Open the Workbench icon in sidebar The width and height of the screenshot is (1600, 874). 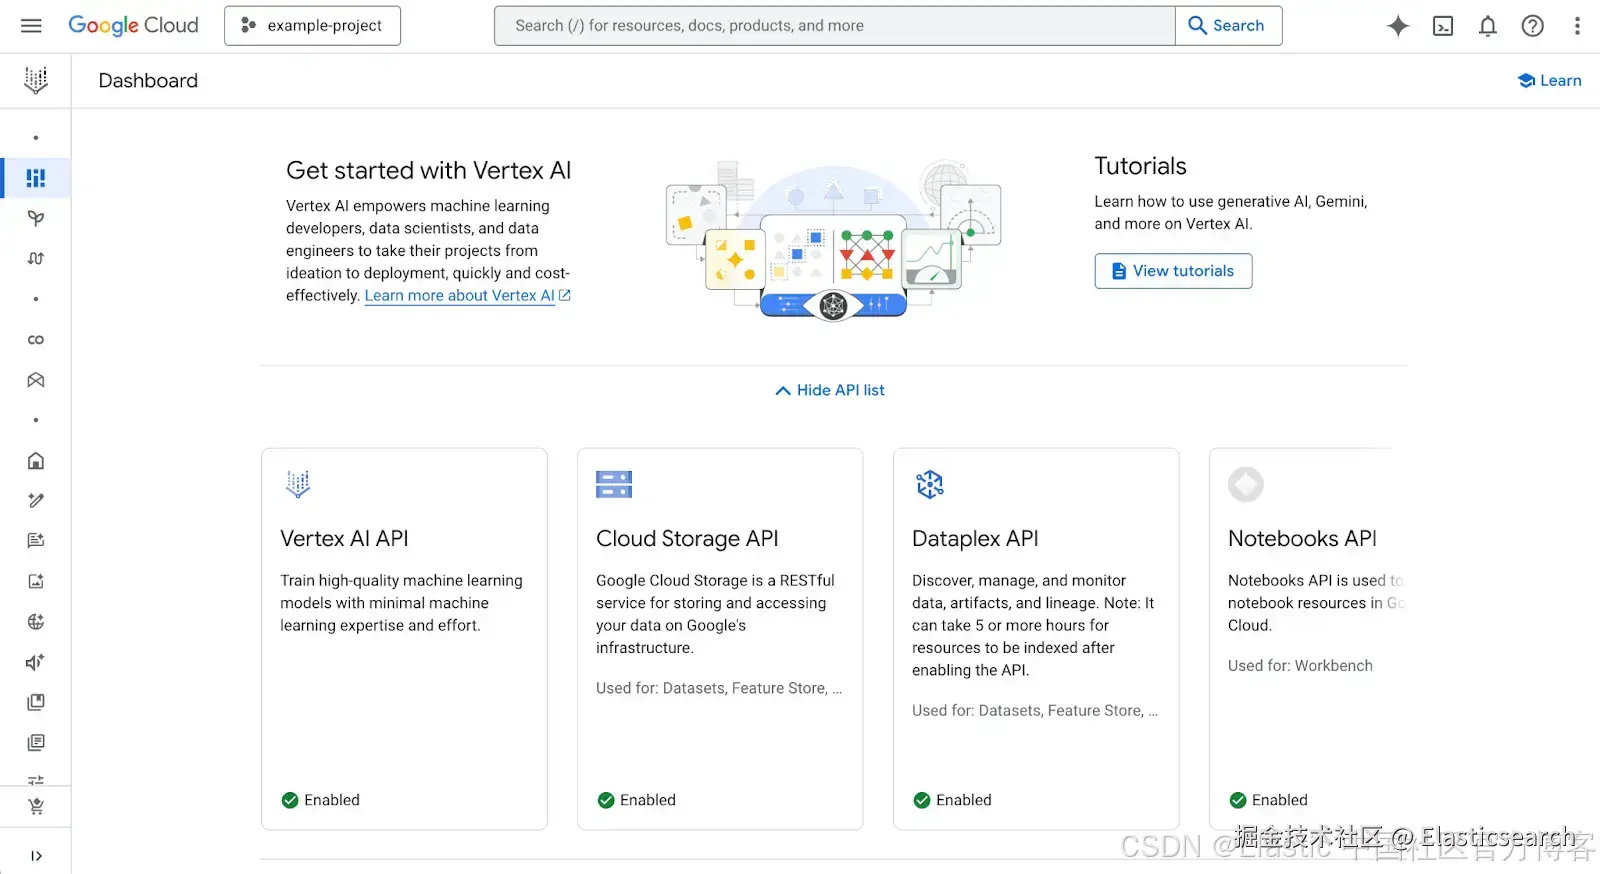(x=36, y=380)
